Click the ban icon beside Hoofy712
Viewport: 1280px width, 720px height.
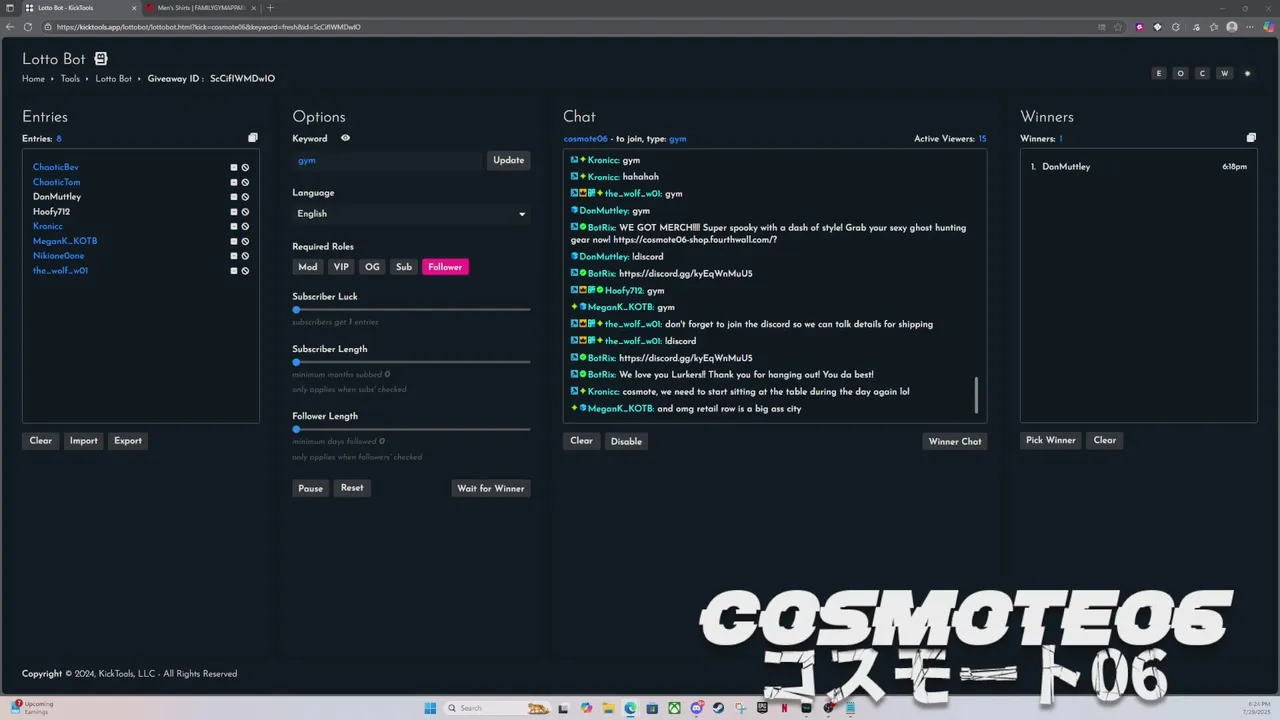pos(245,212)
